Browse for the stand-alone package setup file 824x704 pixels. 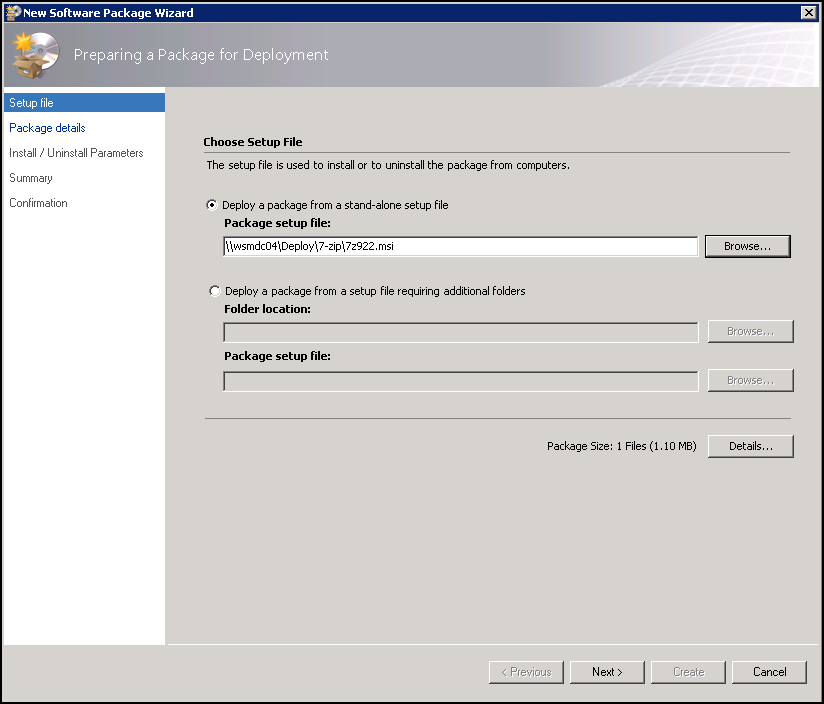(747, 245)
